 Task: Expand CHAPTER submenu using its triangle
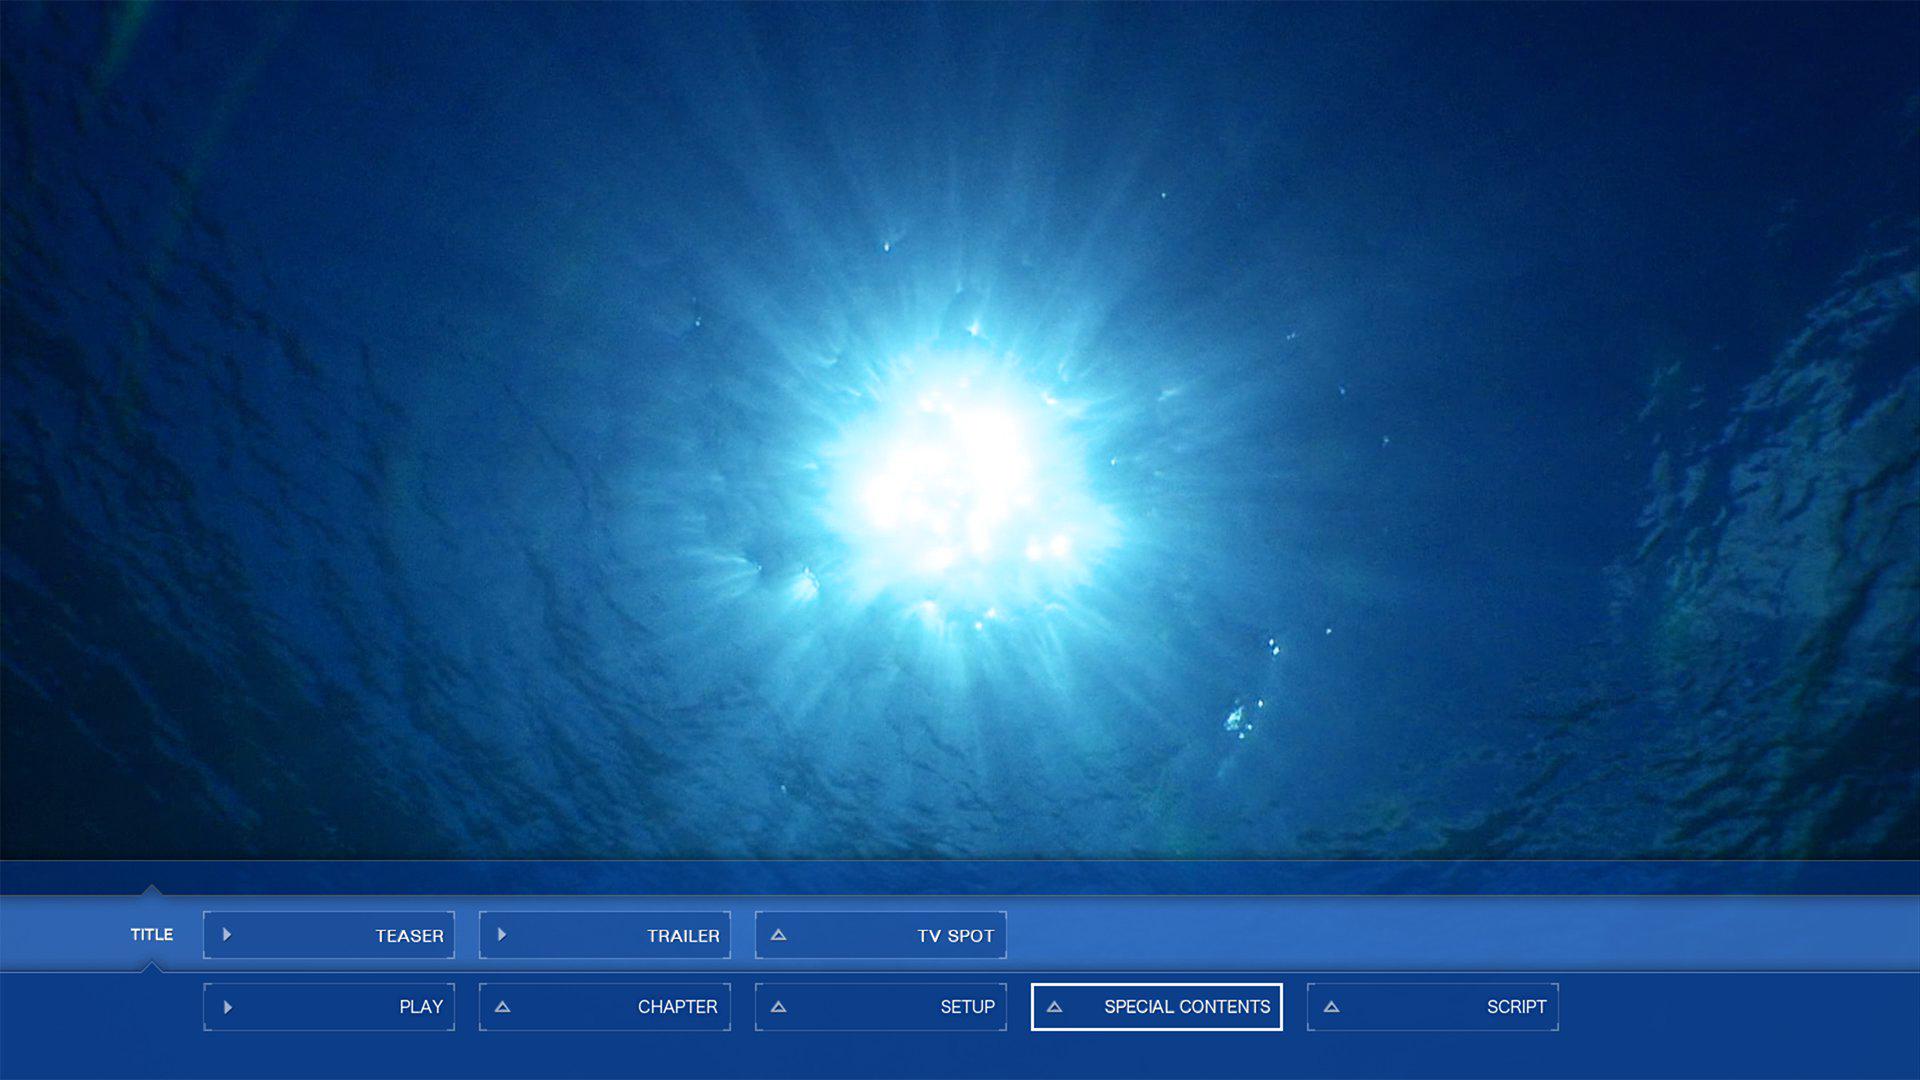click(x=503, y=1007)
